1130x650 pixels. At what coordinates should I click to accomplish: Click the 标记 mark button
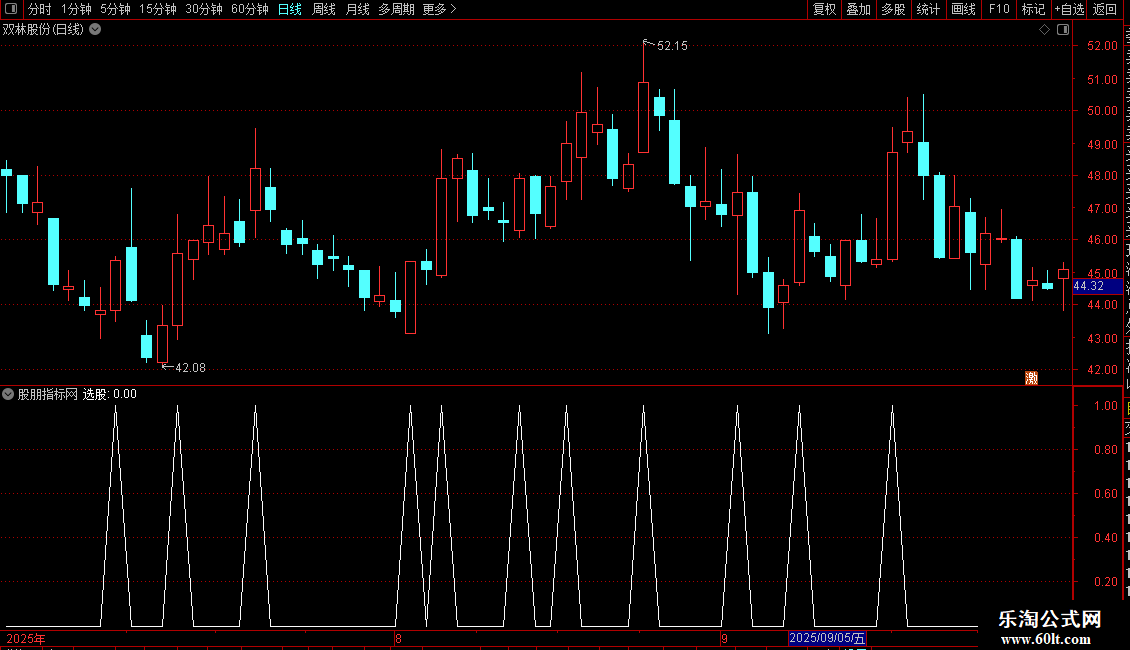pos(1033,9)
